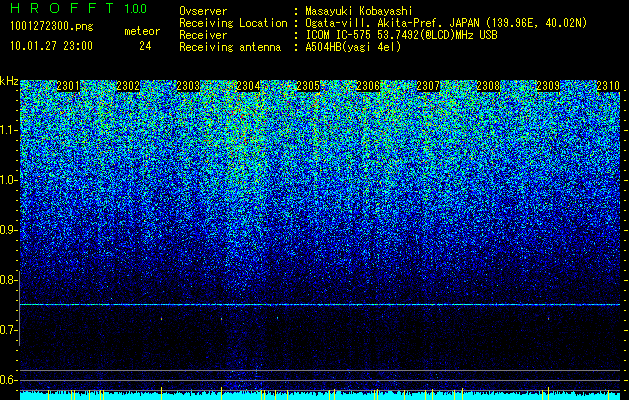
Task: Click the 2305 time marker
Action: pyautogui.click(x=308, y=86)
